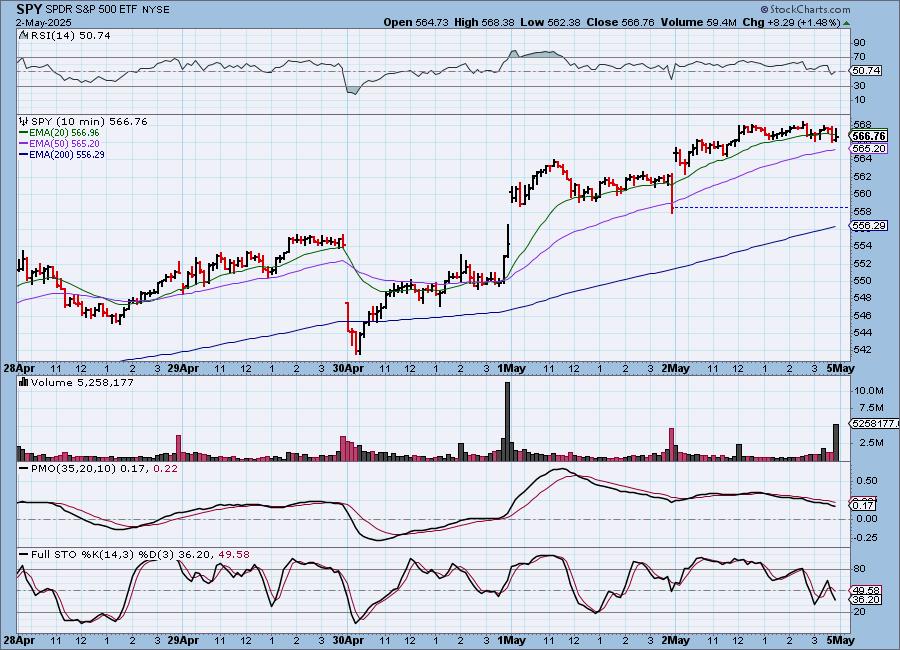Click the StockCharts.com copyright watermark text
Image resolution: width=900 pixels, height=650 pixels.
point(806,9)
